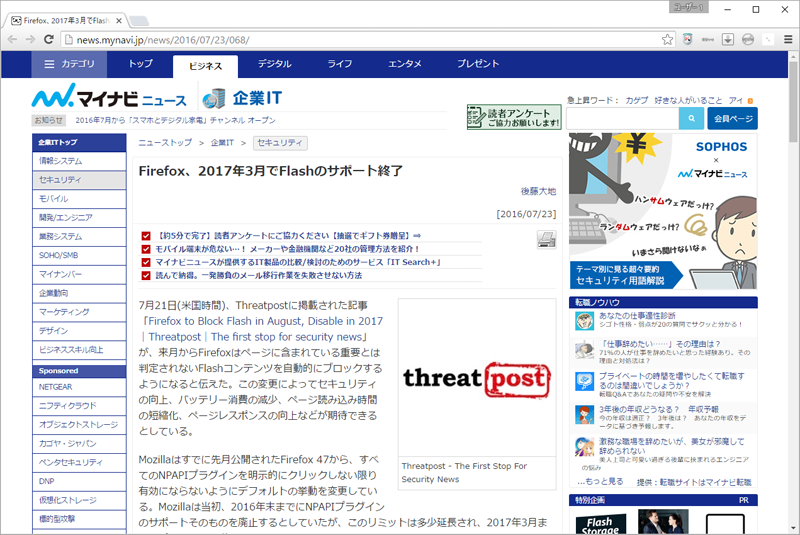Open a new browser tab
Image resolution: width=800 pixels, height=535 pixels.
pos(139,21)
